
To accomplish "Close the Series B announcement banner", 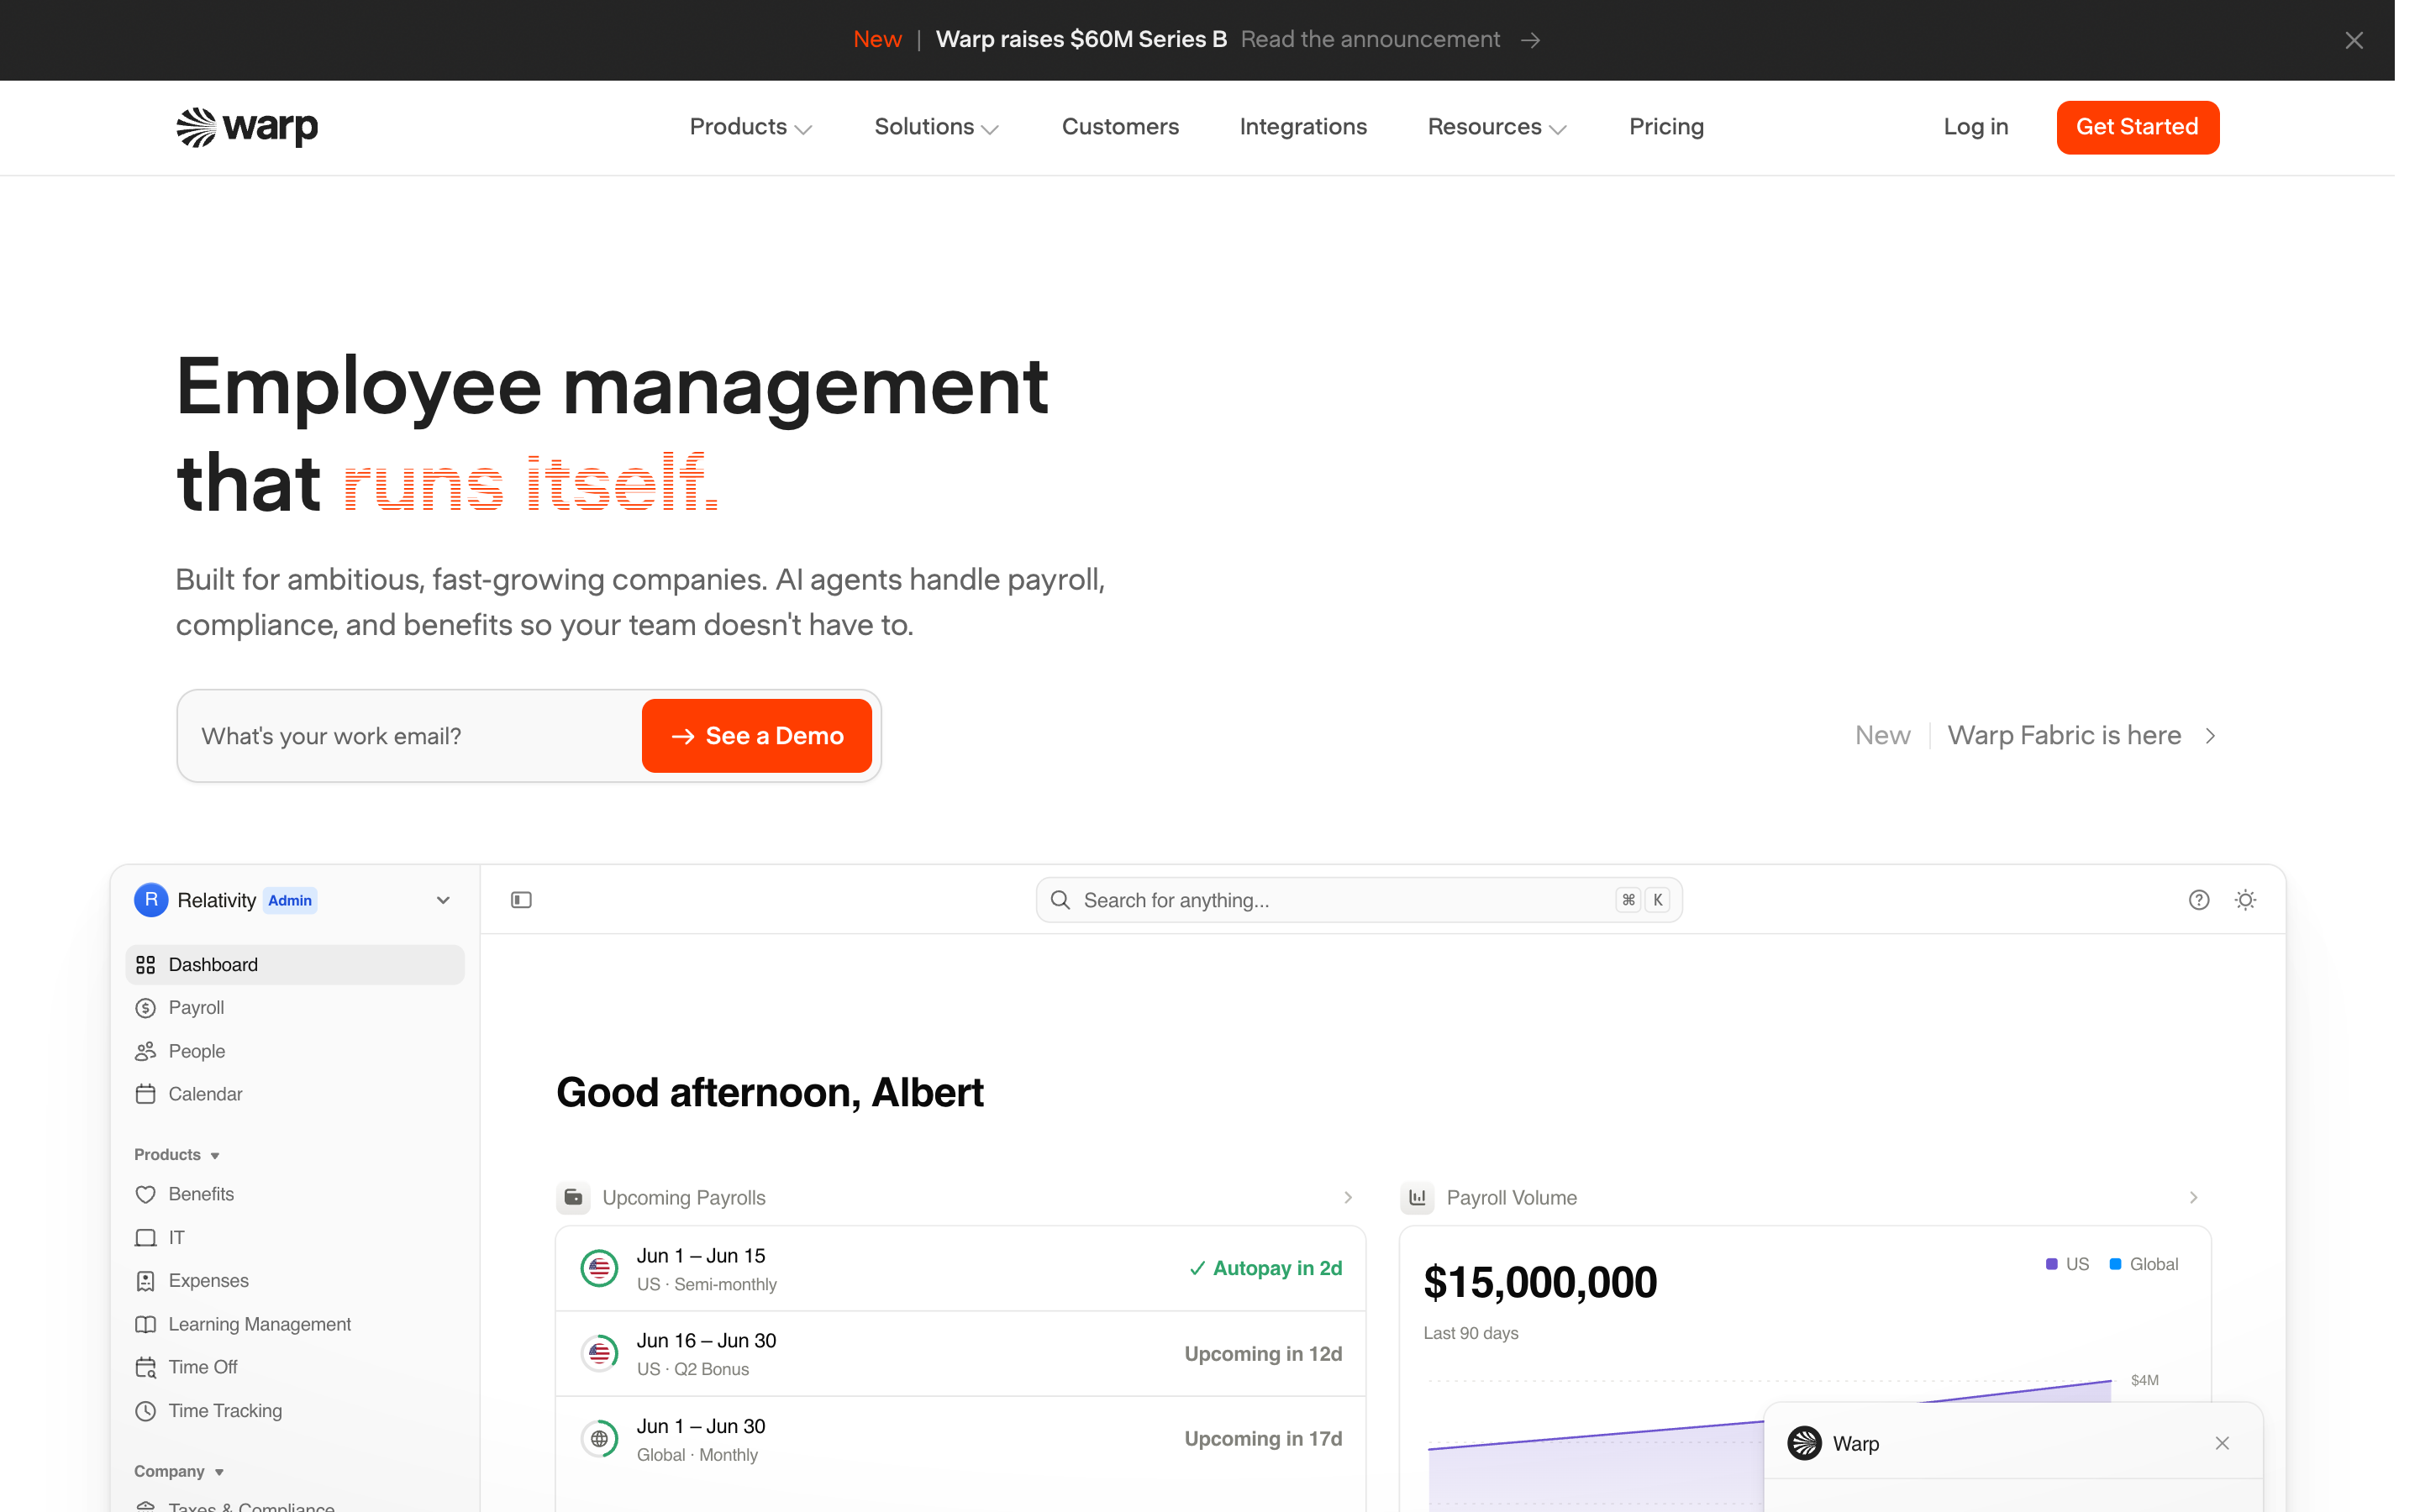I will pyautogui.click(x=2354, y=40).
